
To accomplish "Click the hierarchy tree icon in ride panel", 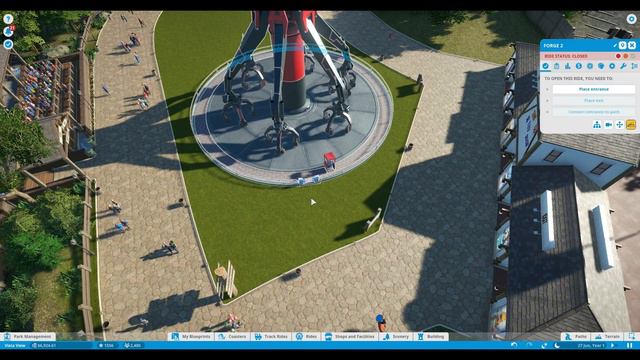I will (x=597, y=125).
